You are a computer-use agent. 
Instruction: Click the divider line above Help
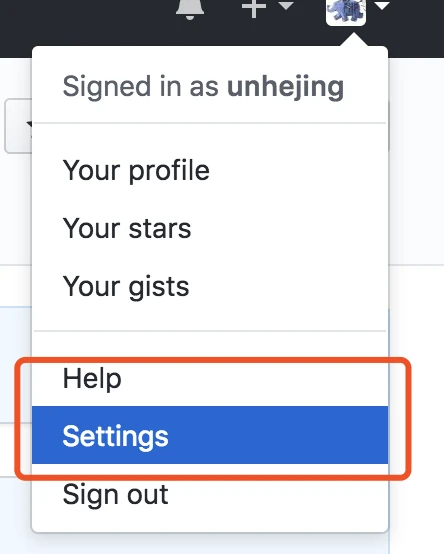coord(210,331)
